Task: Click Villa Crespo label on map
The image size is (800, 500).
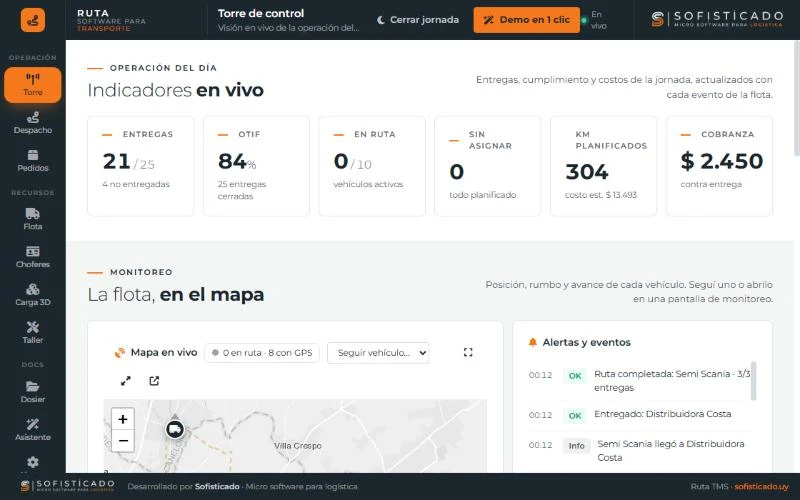Action: point(297,445)
